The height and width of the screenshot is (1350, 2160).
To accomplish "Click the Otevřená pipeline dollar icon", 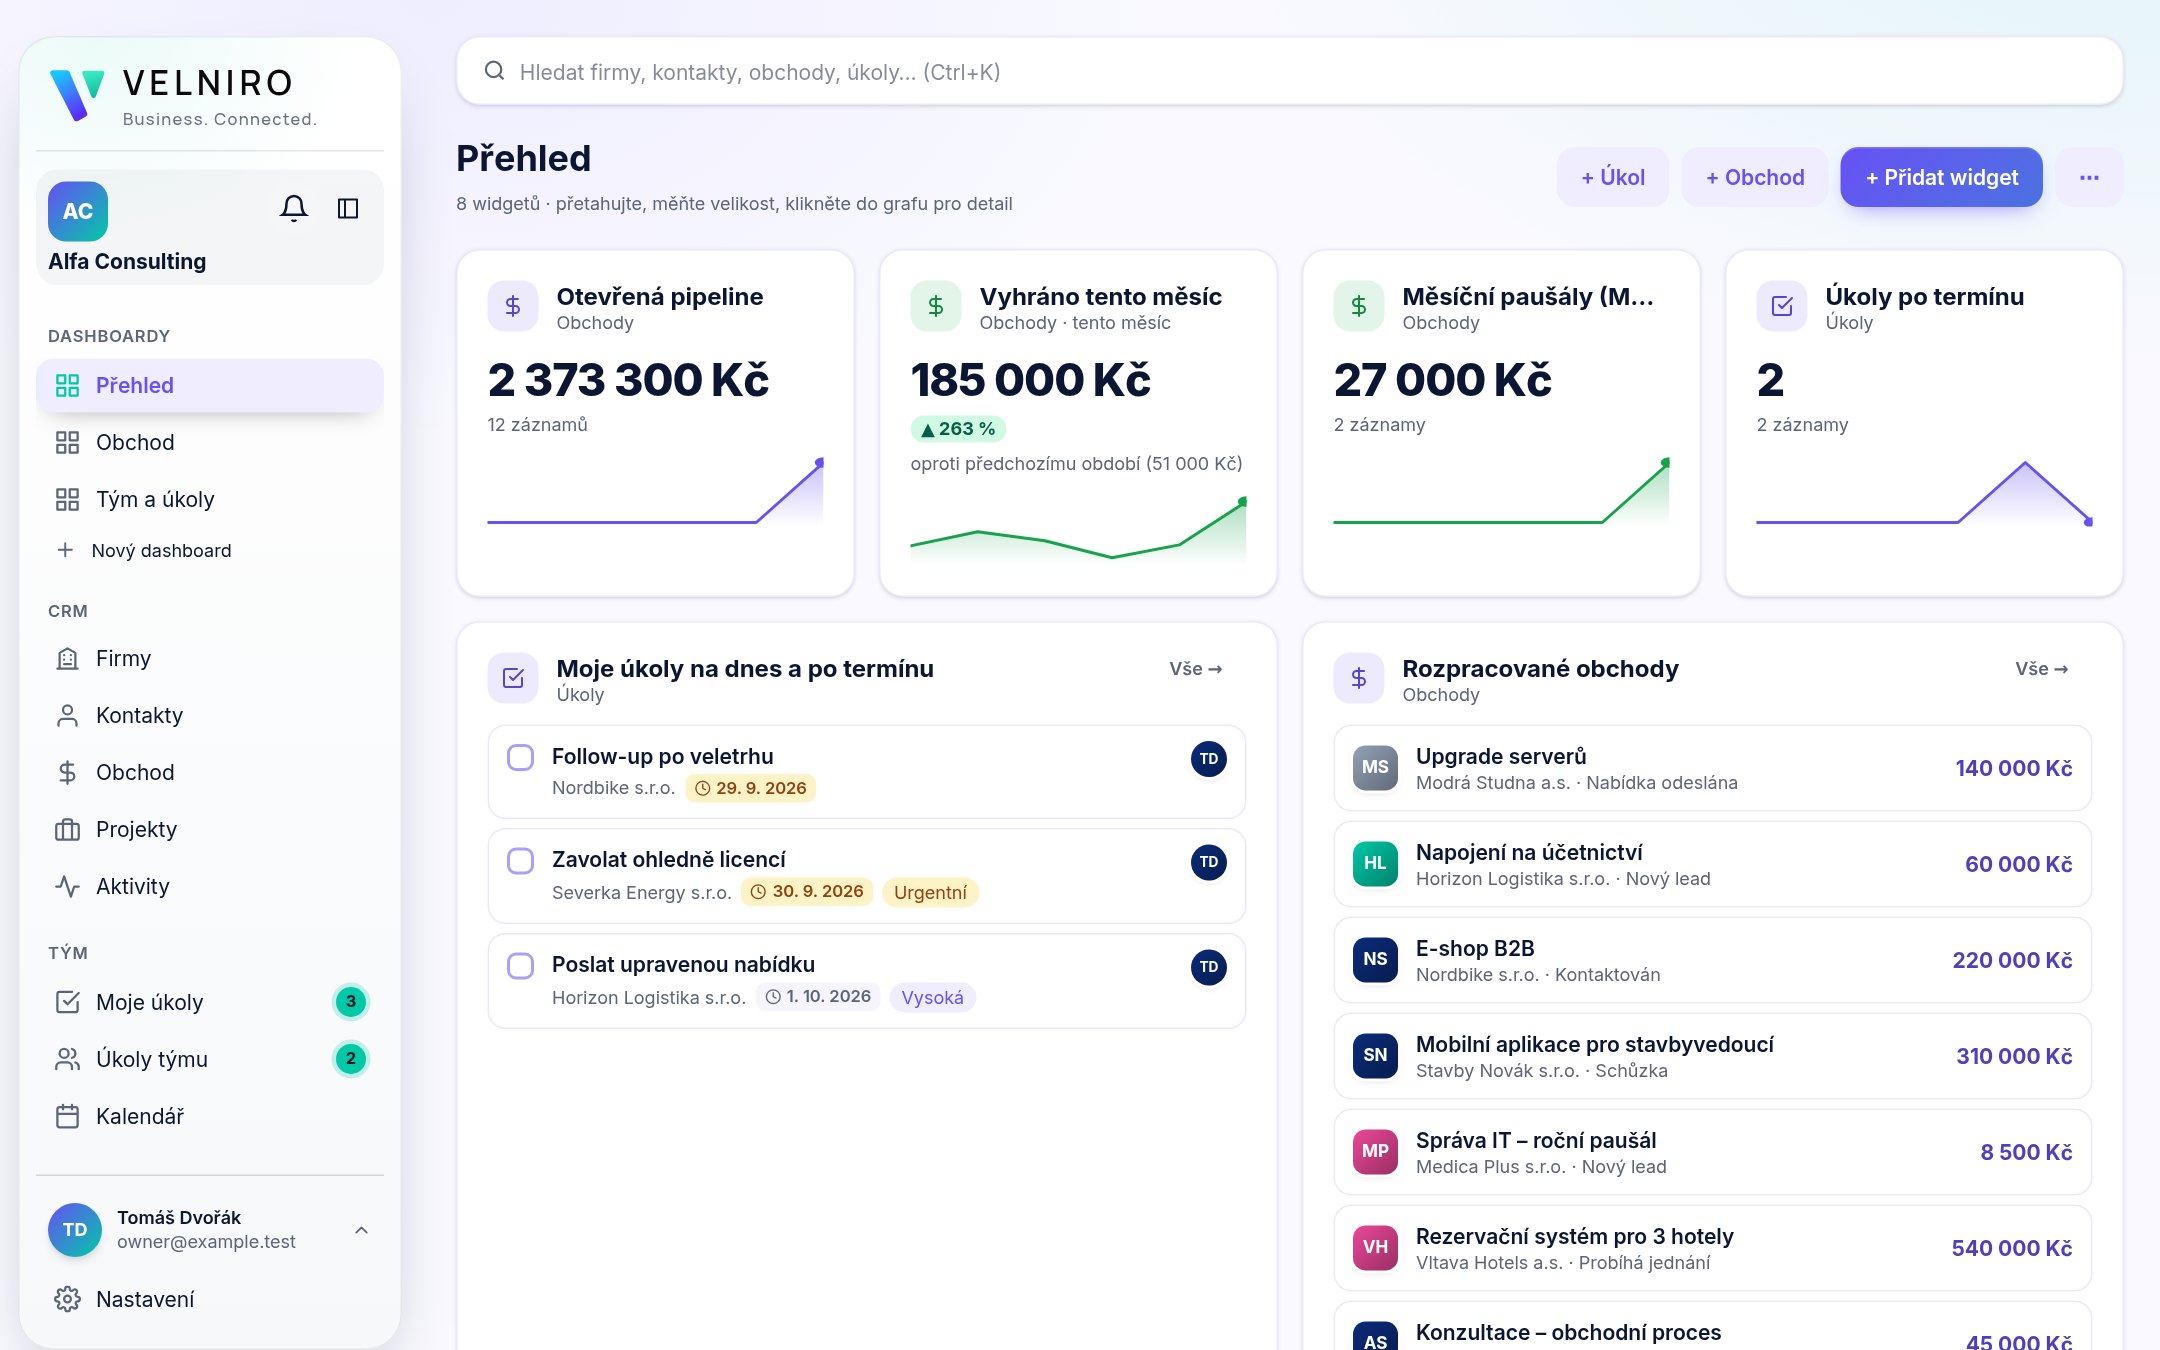I will 513,306.
